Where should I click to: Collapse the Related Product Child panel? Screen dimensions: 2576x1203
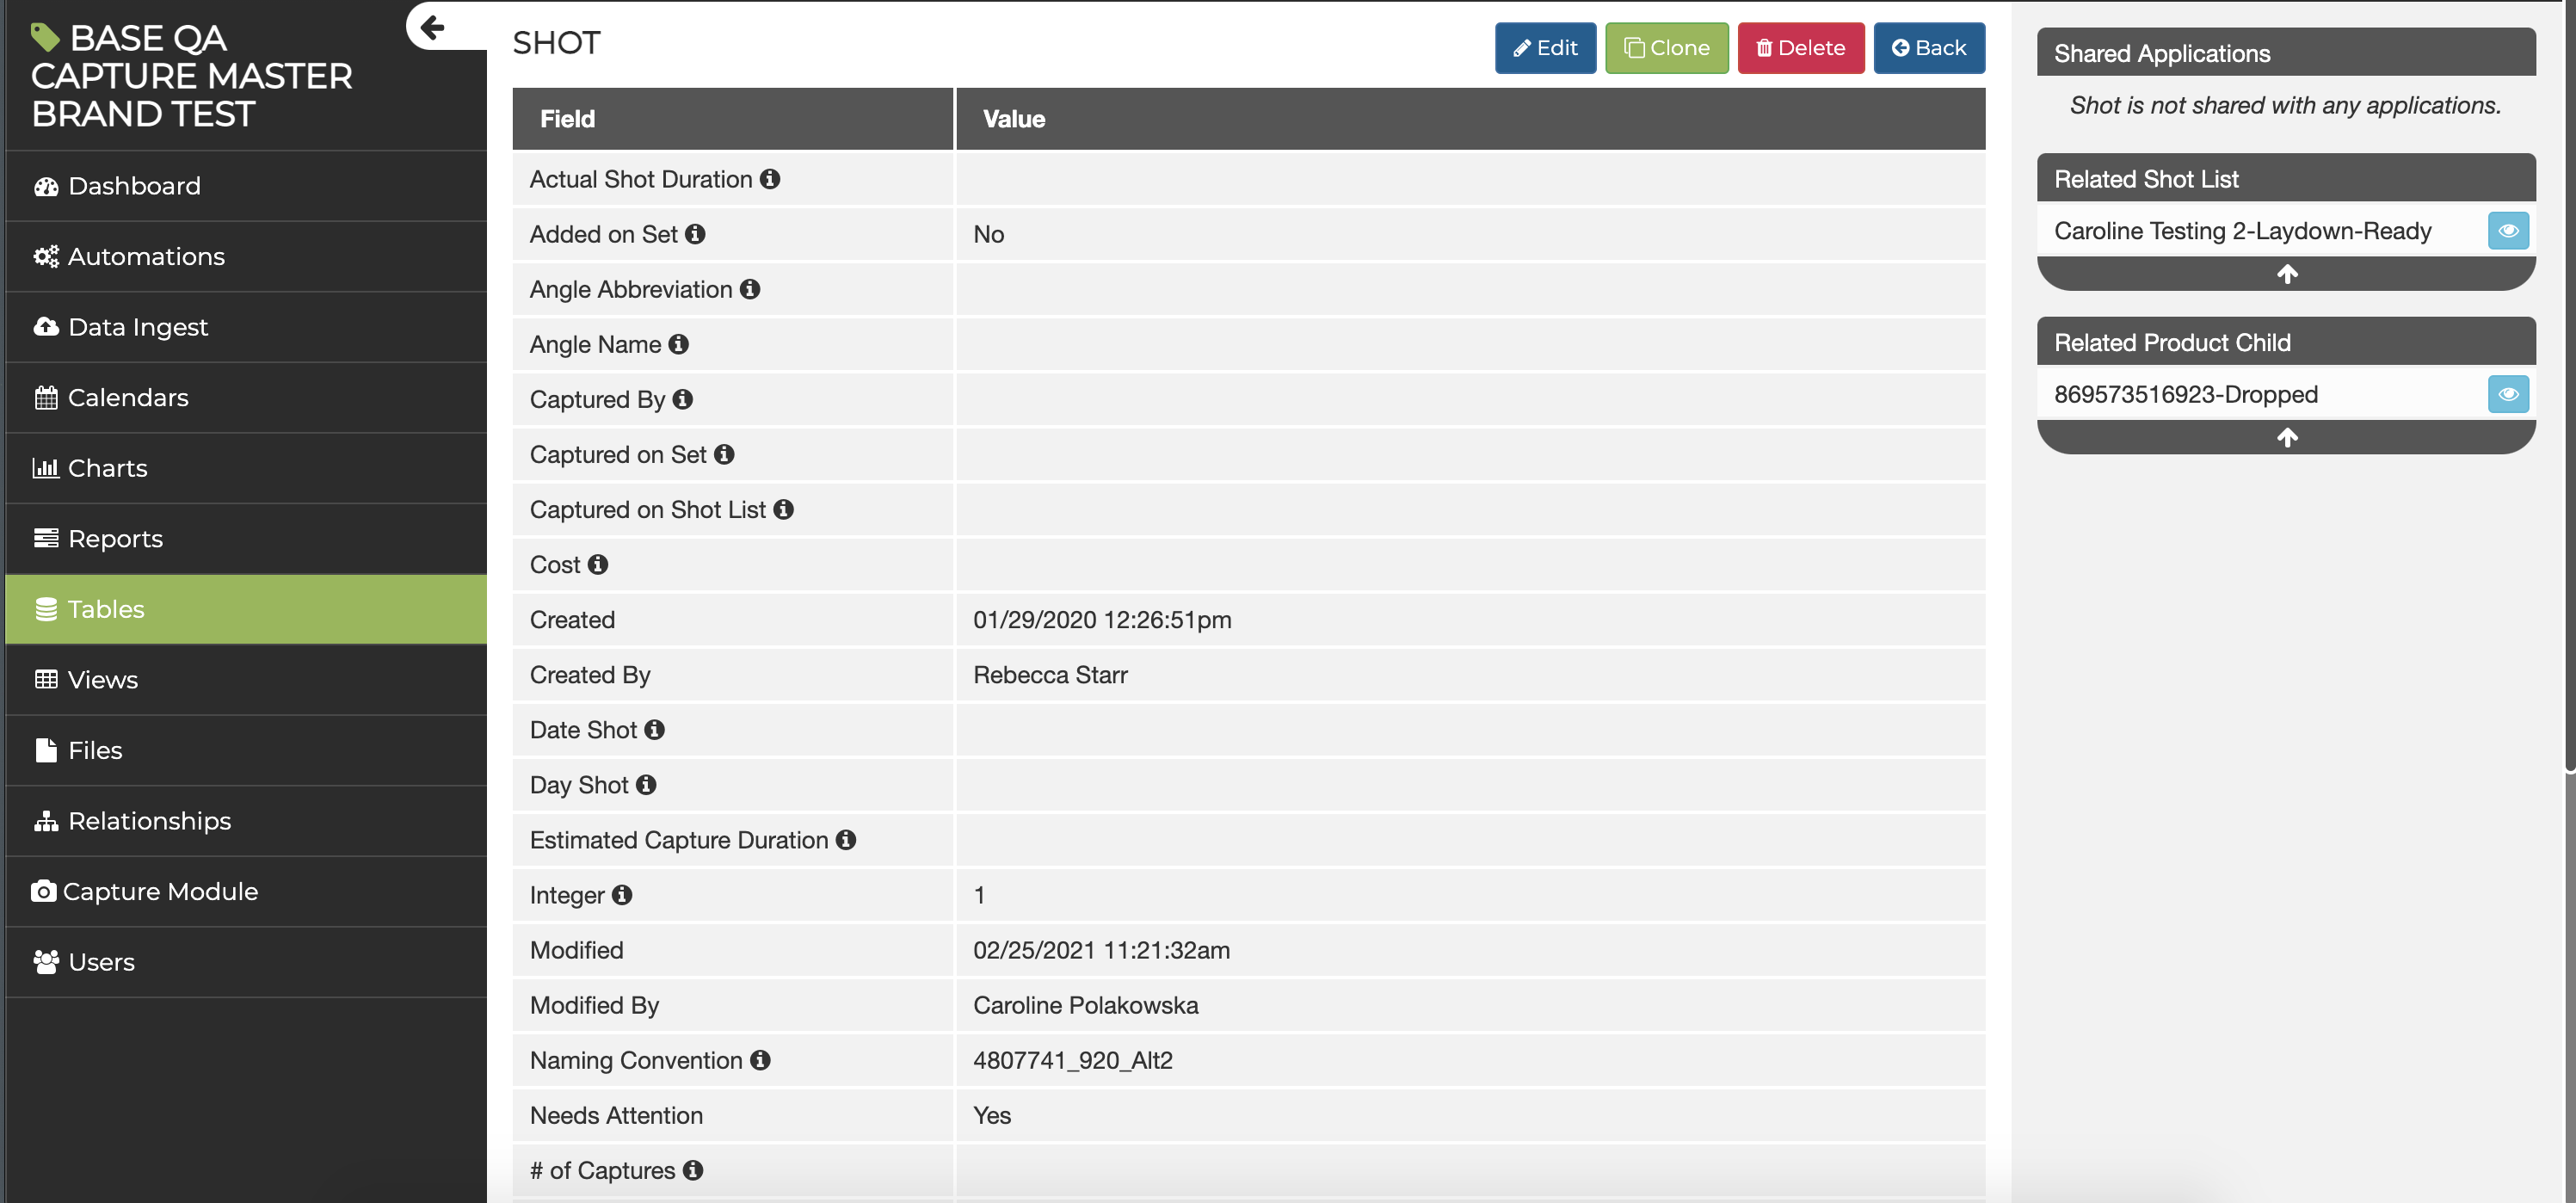2286,438
